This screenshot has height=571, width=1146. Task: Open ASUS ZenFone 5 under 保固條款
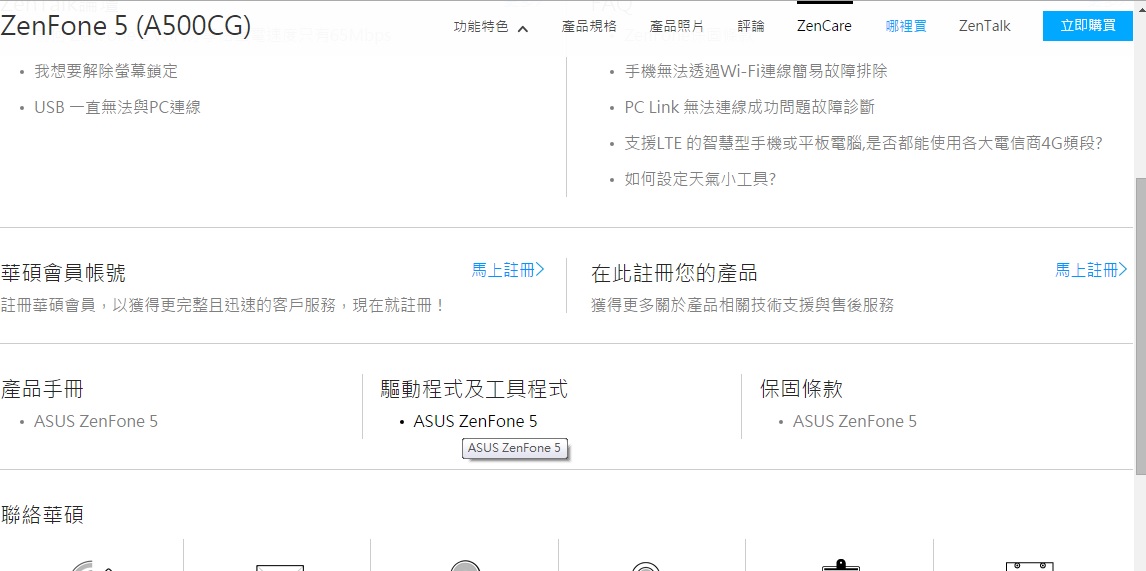(854, 421)
